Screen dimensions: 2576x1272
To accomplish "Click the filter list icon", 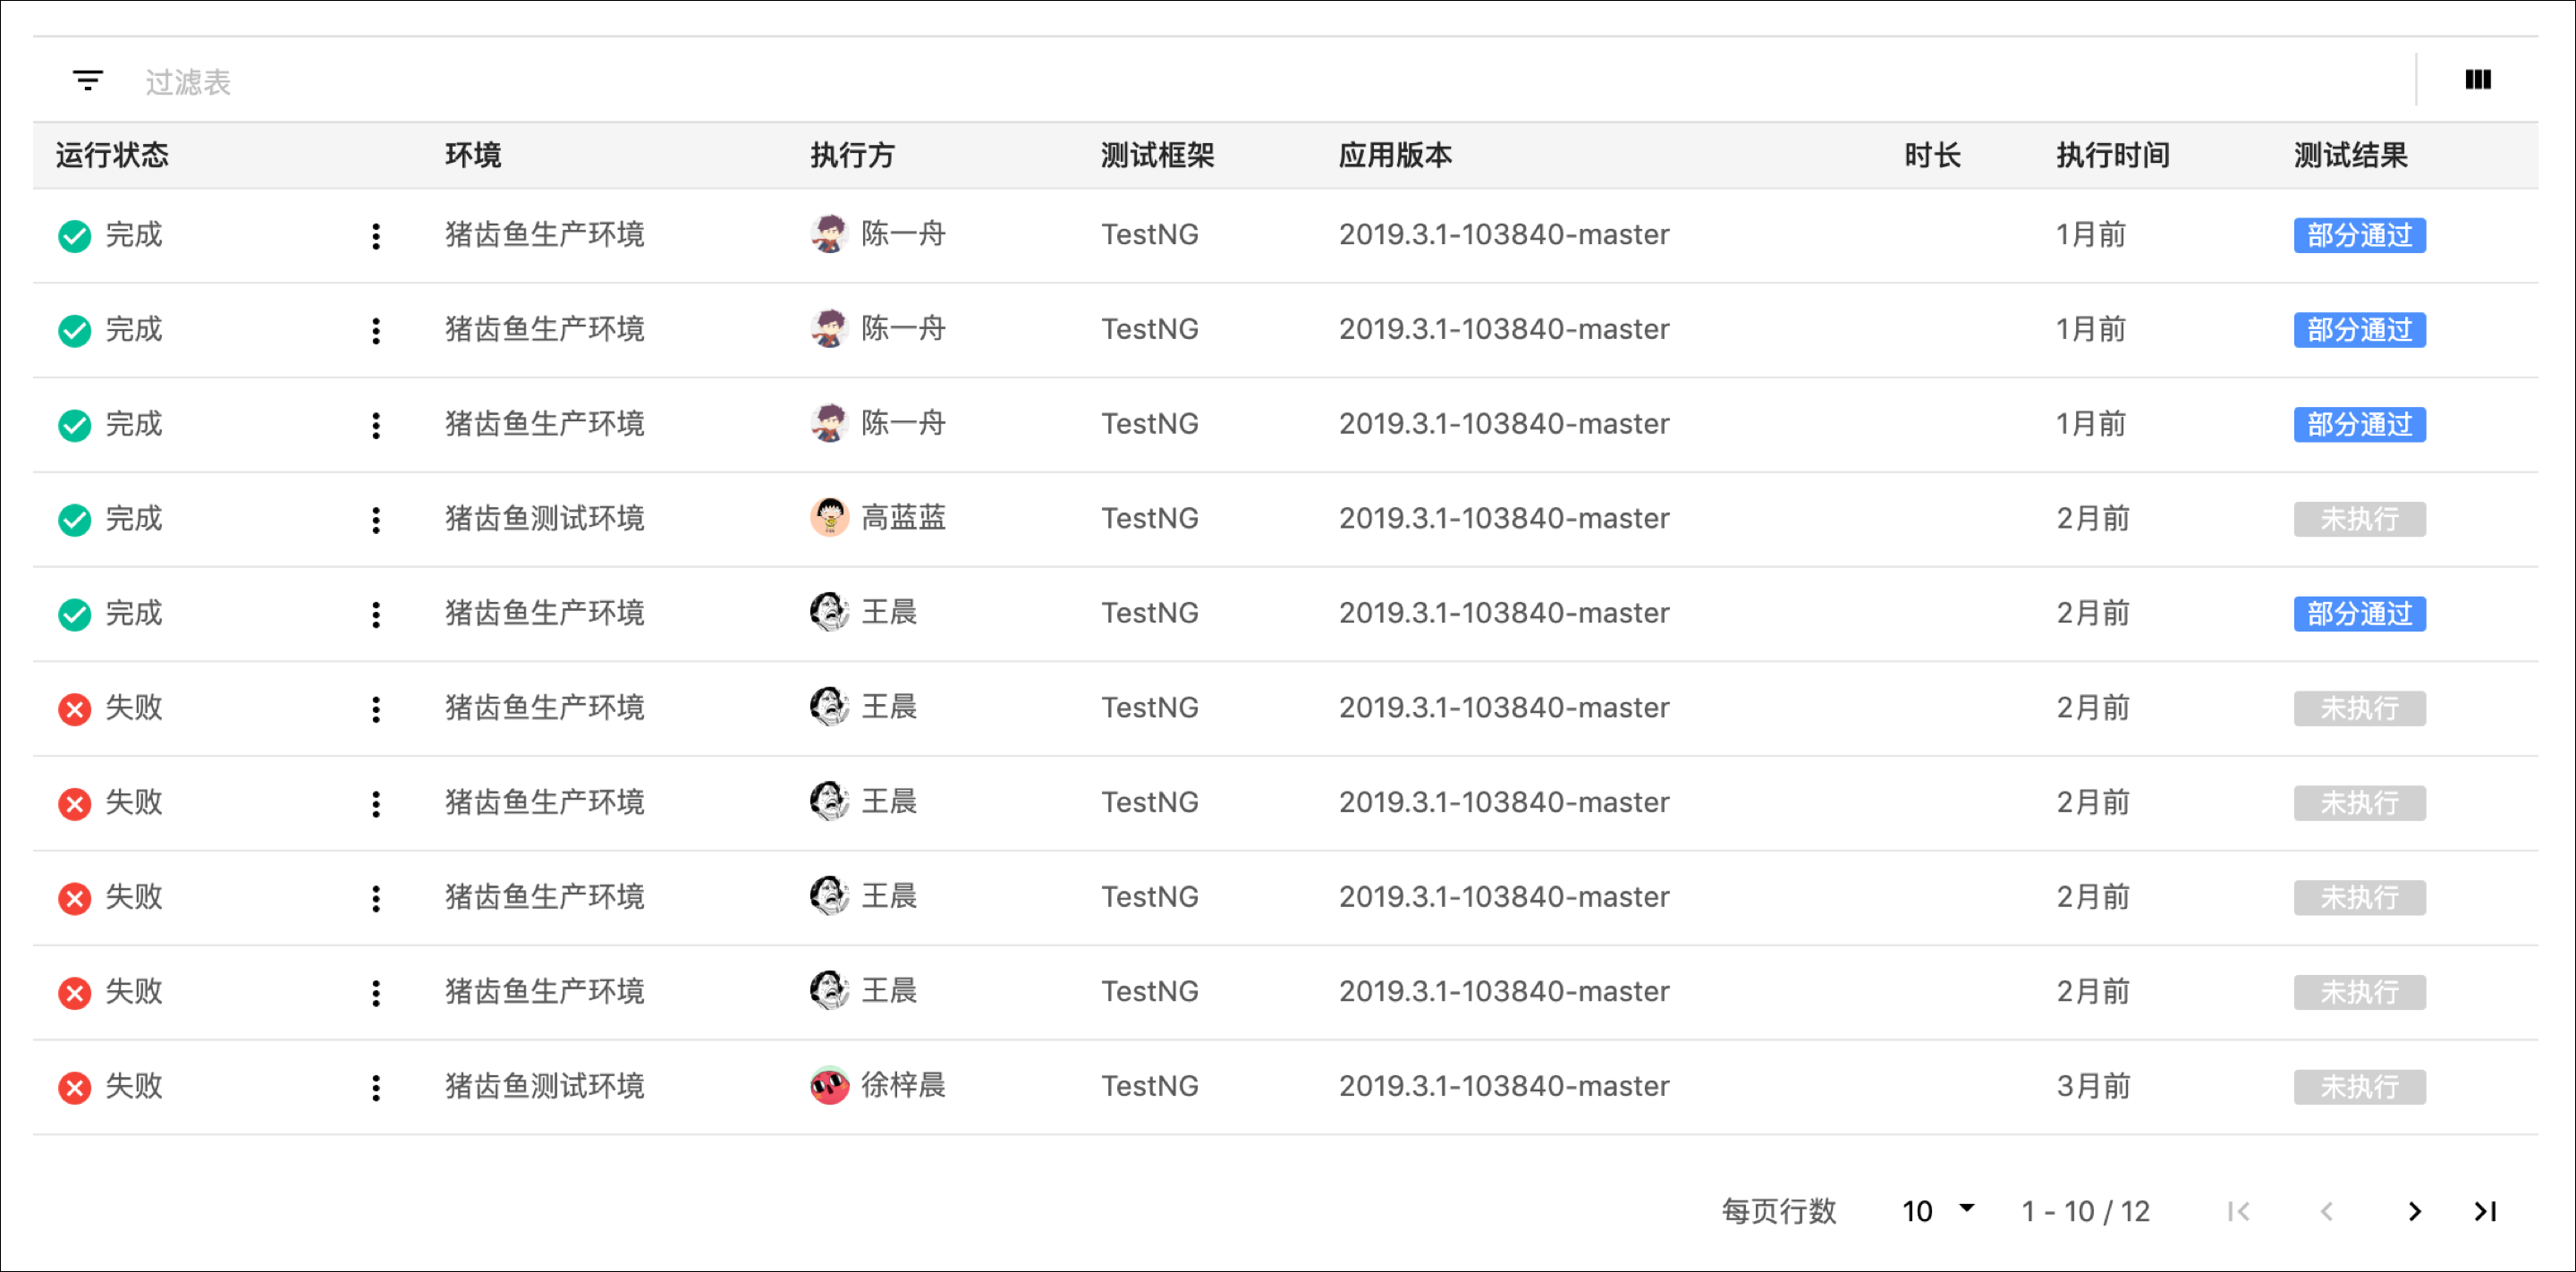I will pyautogui.click(x=88, y=80).
